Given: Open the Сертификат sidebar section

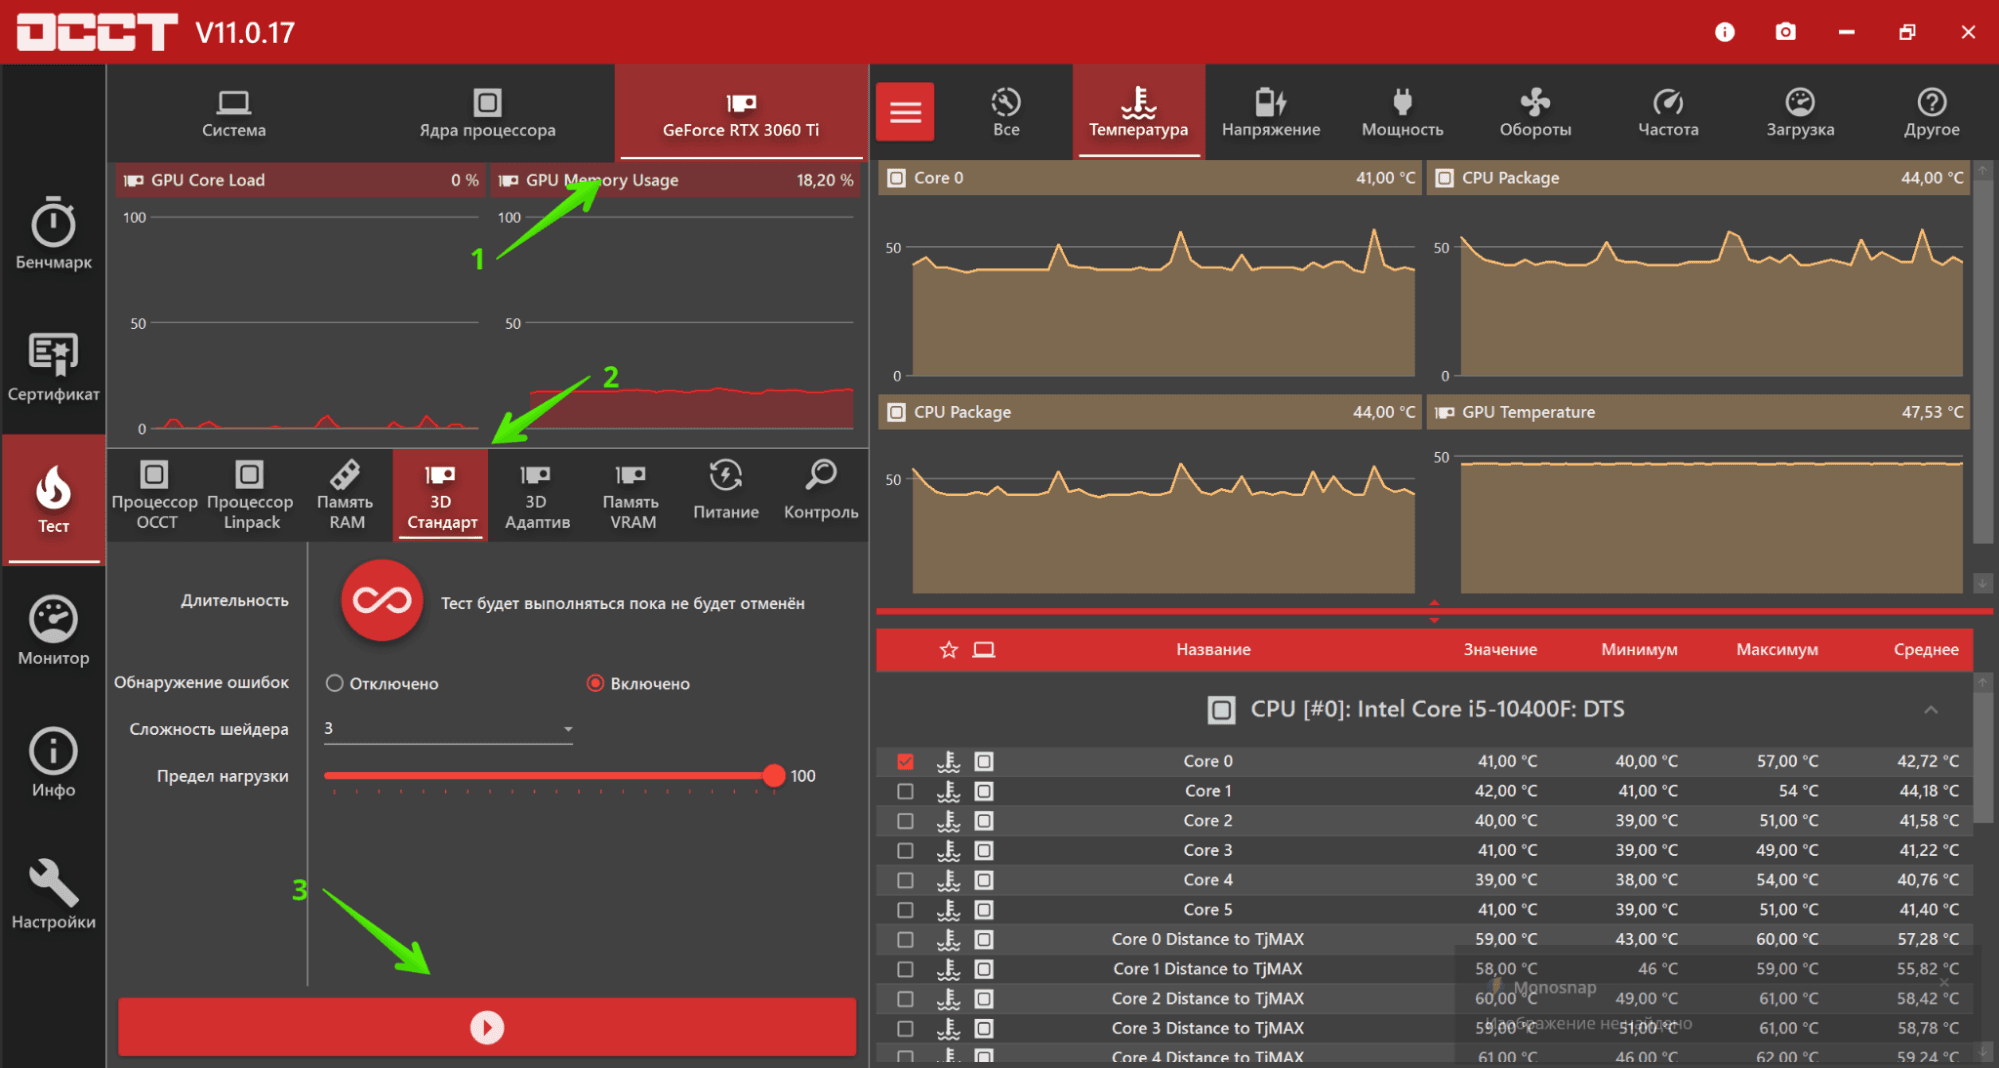Looking at the screenshot, I should 53,366.
